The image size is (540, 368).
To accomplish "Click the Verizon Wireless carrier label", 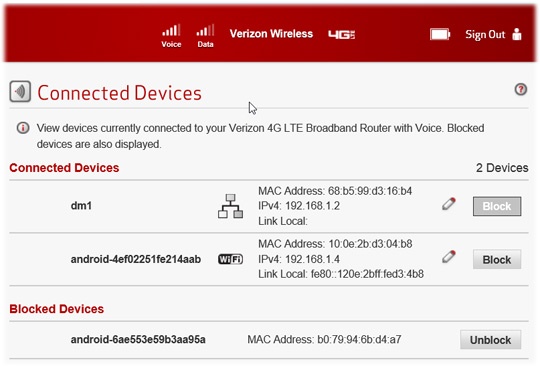I will (x=271, y=34).
